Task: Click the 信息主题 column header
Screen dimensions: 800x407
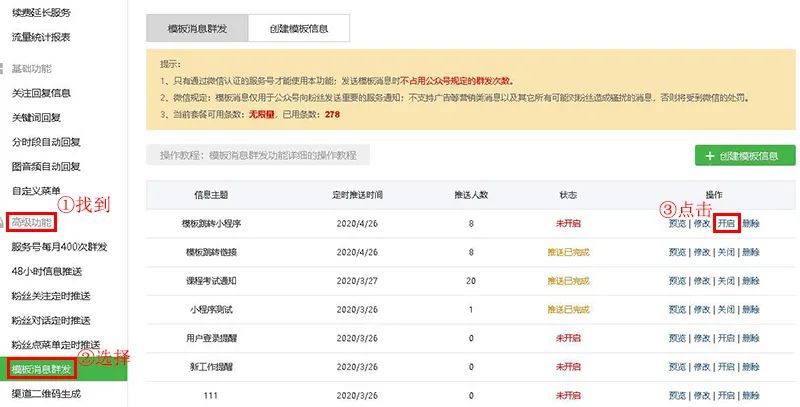Action: (x=211, y=195)
